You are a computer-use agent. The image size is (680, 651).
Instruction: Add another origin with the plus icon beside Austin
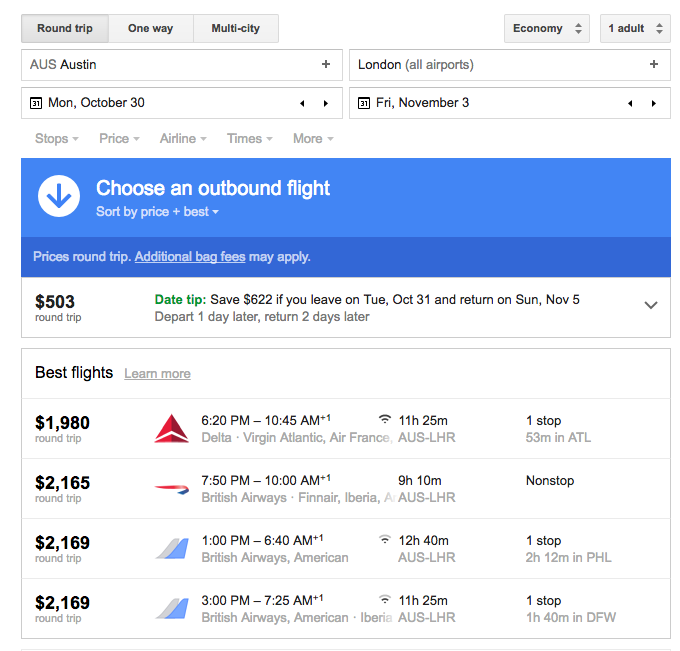tap(326, 64)
